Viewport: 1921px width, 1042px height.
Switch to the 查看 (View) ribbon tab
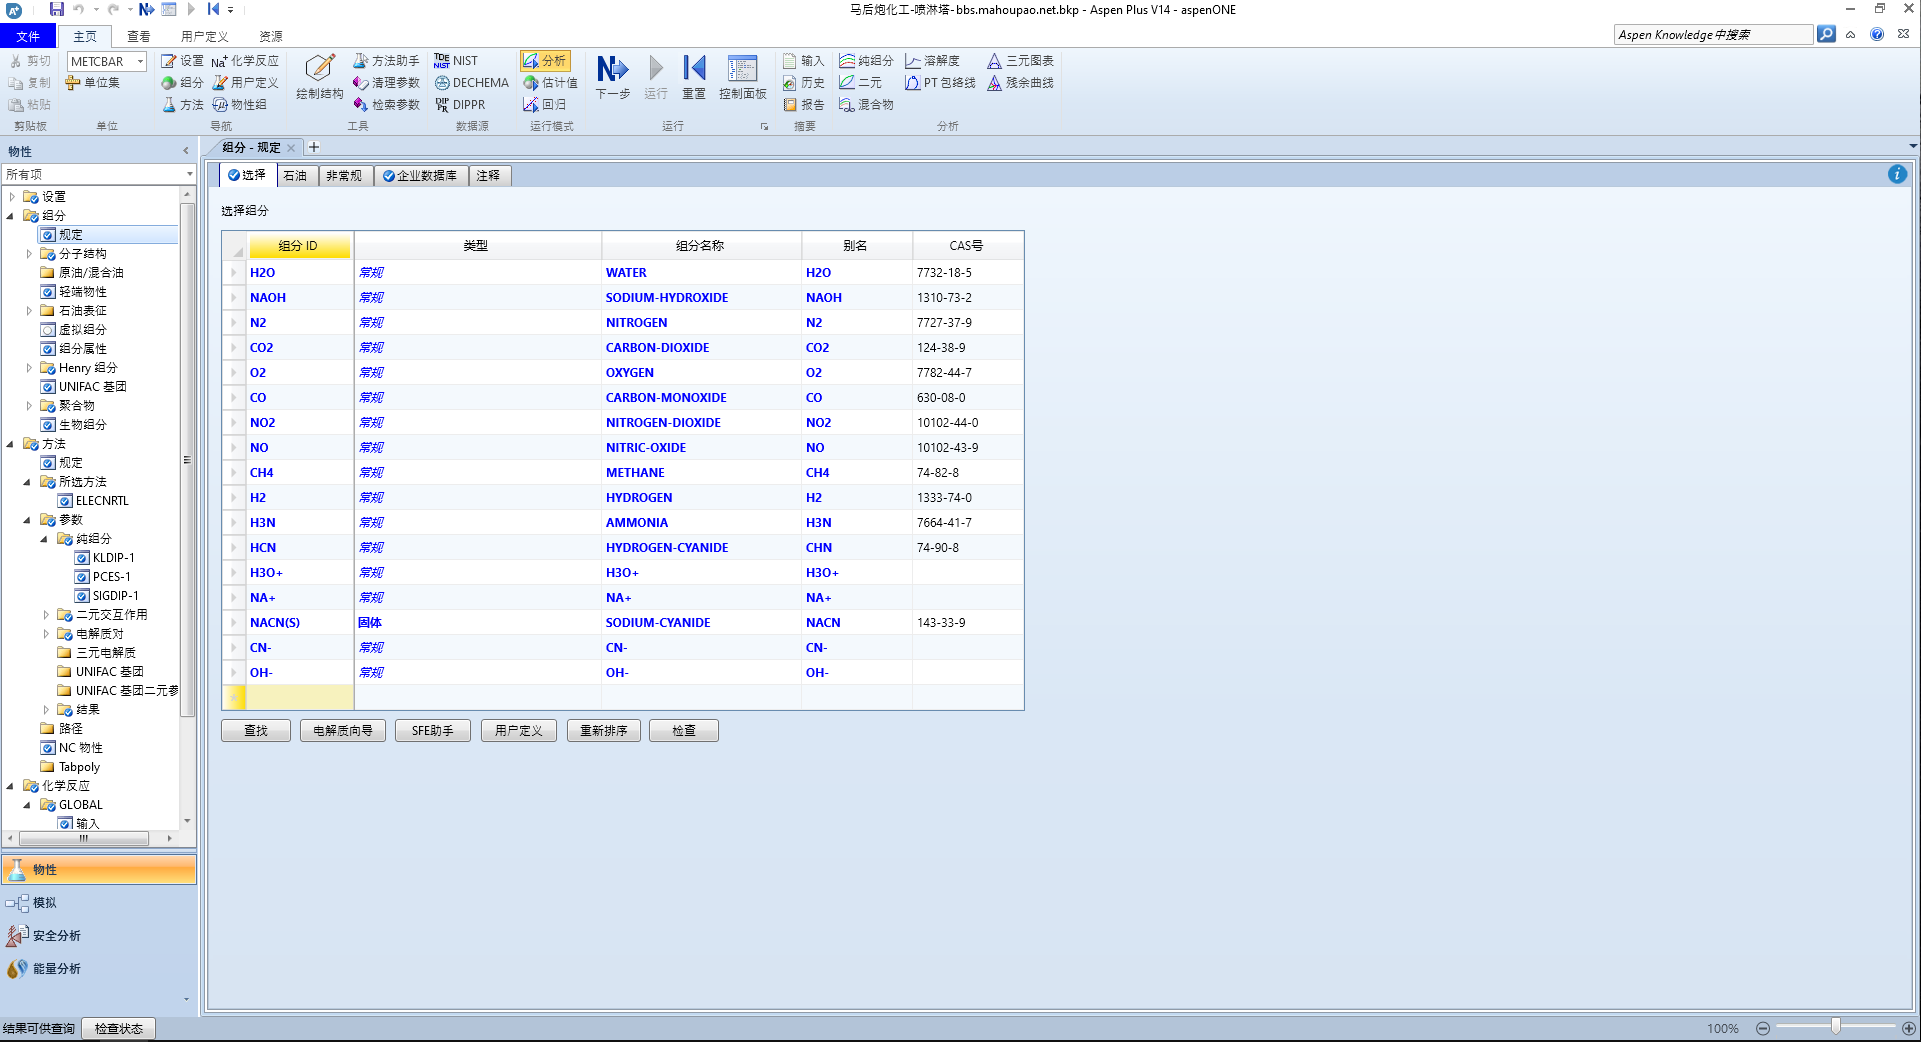[138, 36]
